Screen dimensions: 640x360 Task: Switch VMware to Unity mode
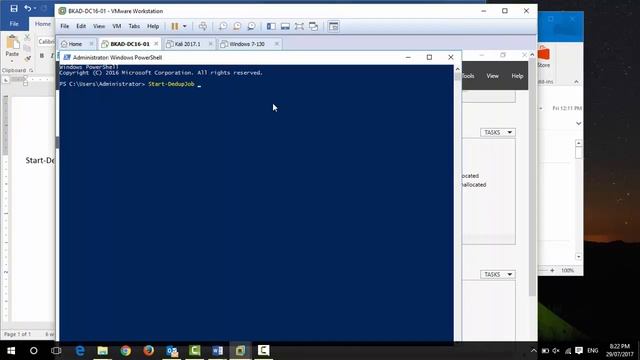click(x=313, y=27)
